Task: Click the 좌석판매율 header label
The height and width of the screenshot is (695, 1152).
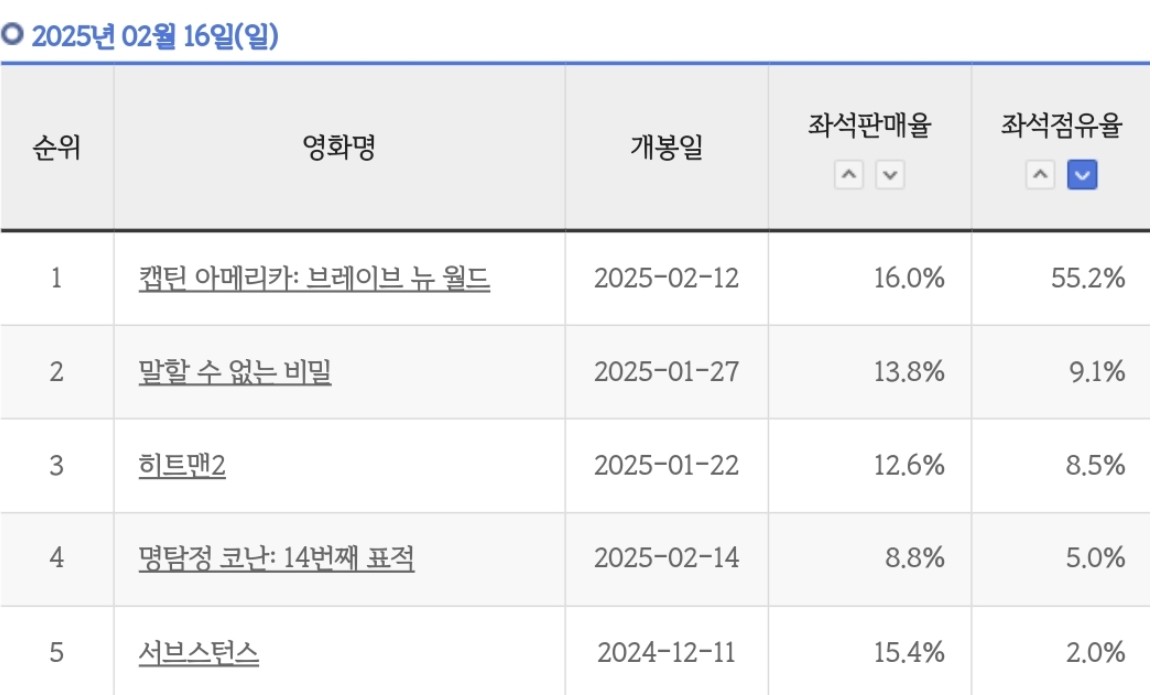Action: pos(869,127)
